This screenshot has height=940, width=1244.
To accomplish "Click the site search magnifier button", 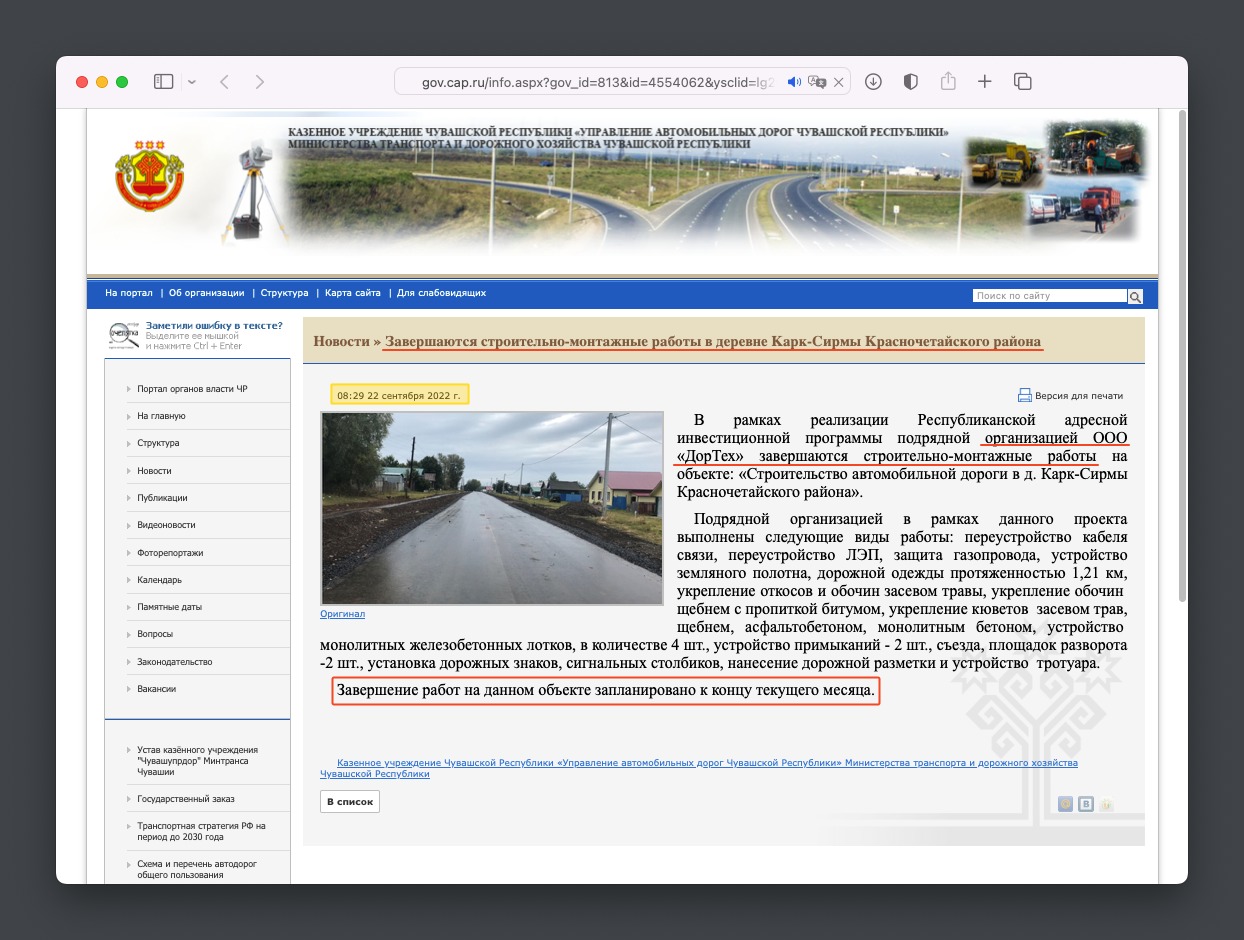I will point(1135,296).
